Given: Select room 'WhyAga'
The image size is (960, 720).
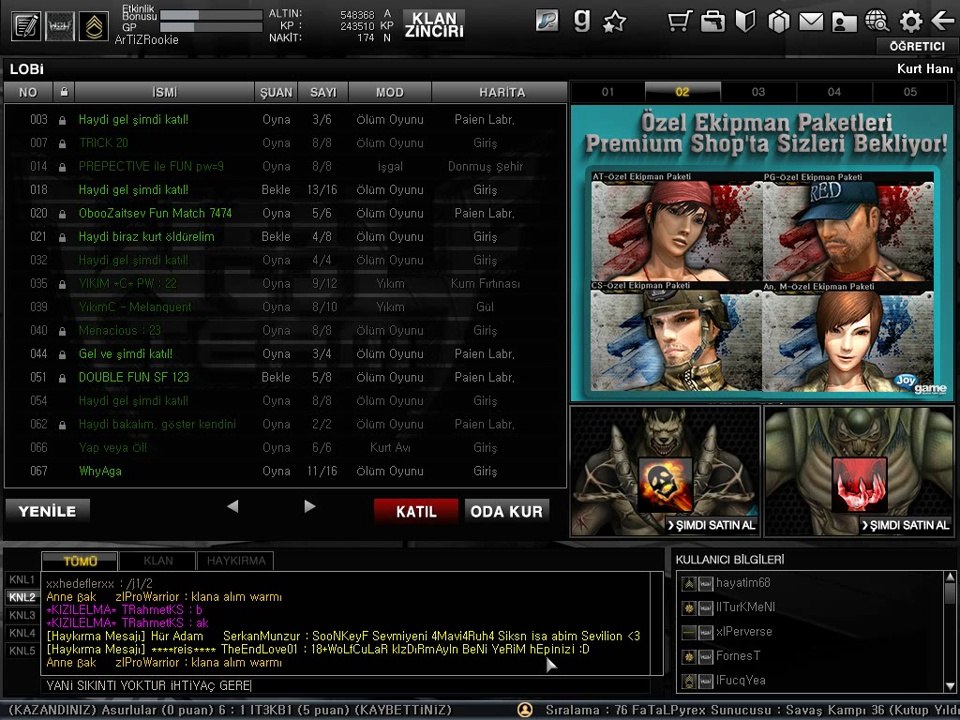Looking at the screenshot, I should pos(285,471).
